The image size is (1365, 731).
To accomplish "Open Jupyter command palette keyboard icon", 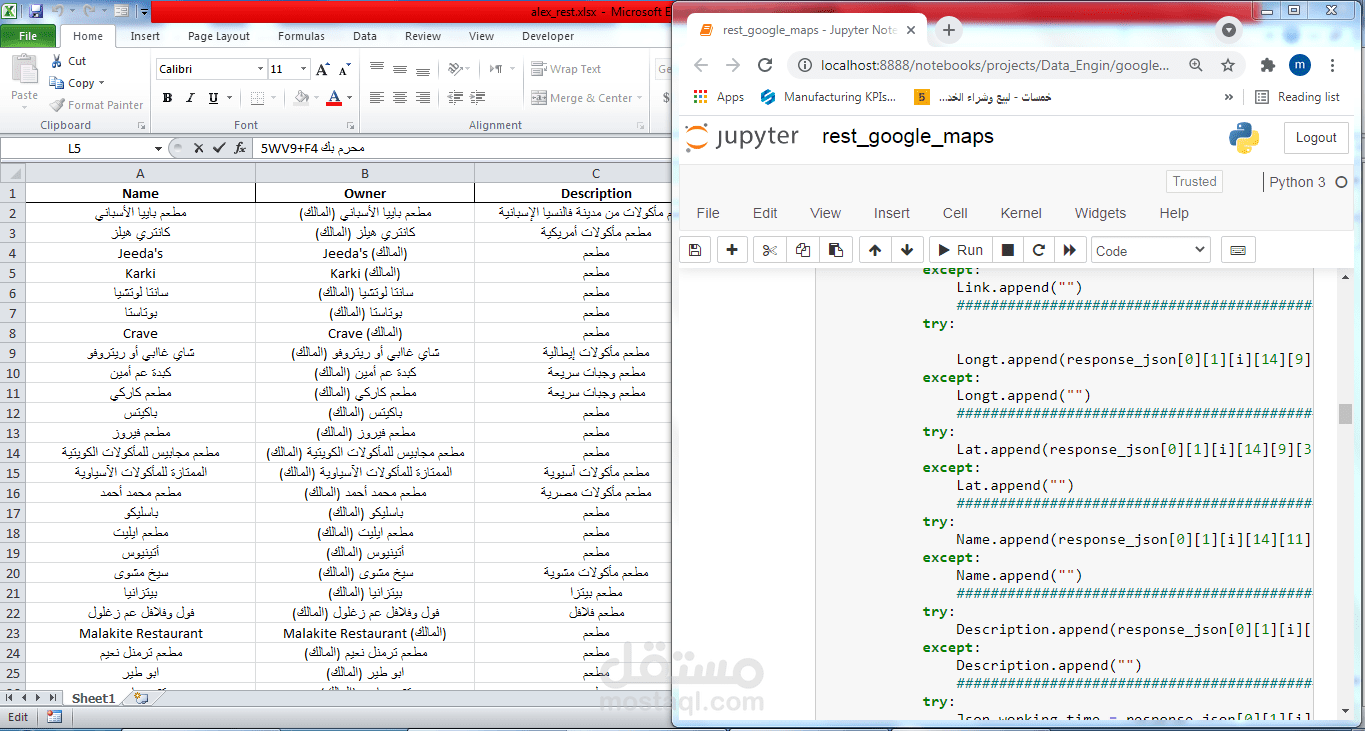I will tap(1238, 250).
